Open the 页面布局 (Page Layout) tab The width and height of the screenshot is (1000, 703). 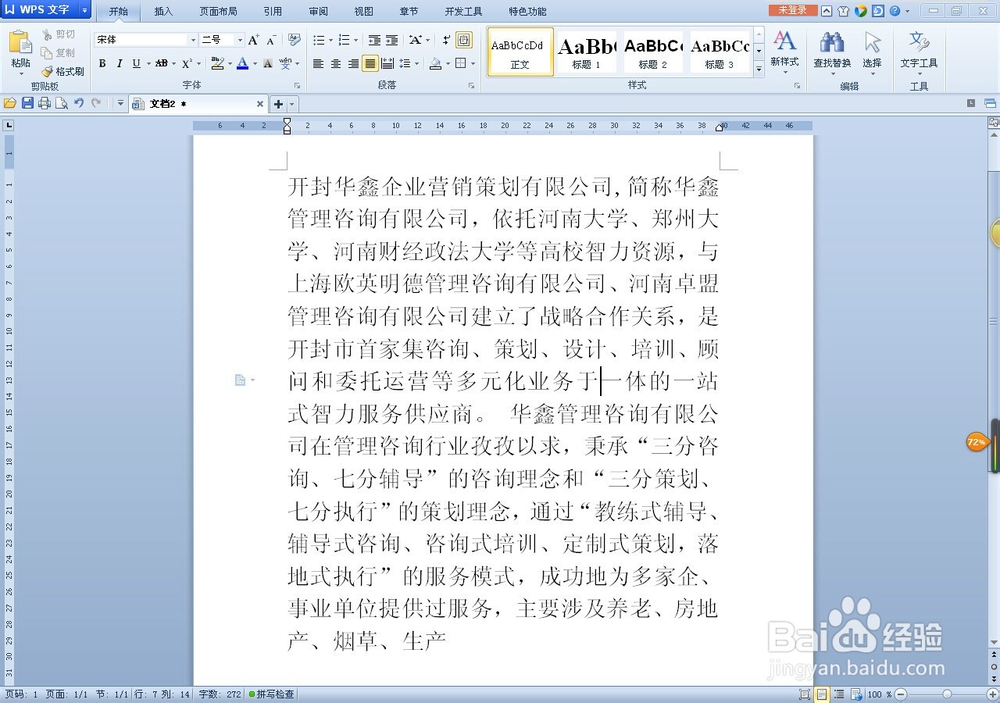click(x=218, y=11)
